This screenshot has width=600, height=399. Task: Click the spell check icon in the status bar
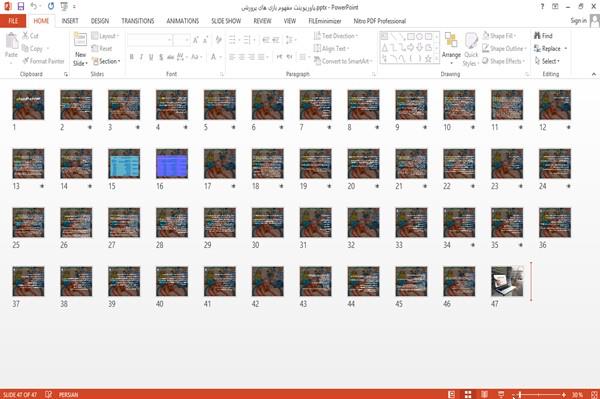pos(49,394)
